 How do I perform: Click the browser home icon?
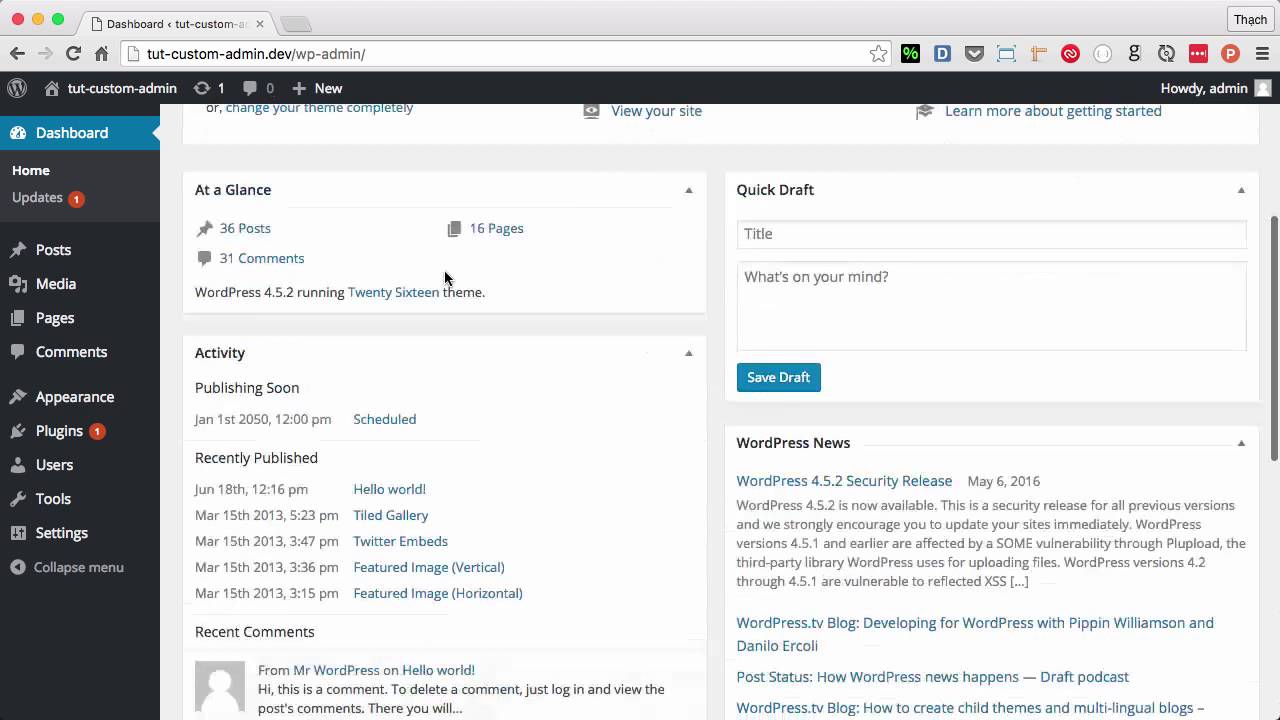pos(101,53)
